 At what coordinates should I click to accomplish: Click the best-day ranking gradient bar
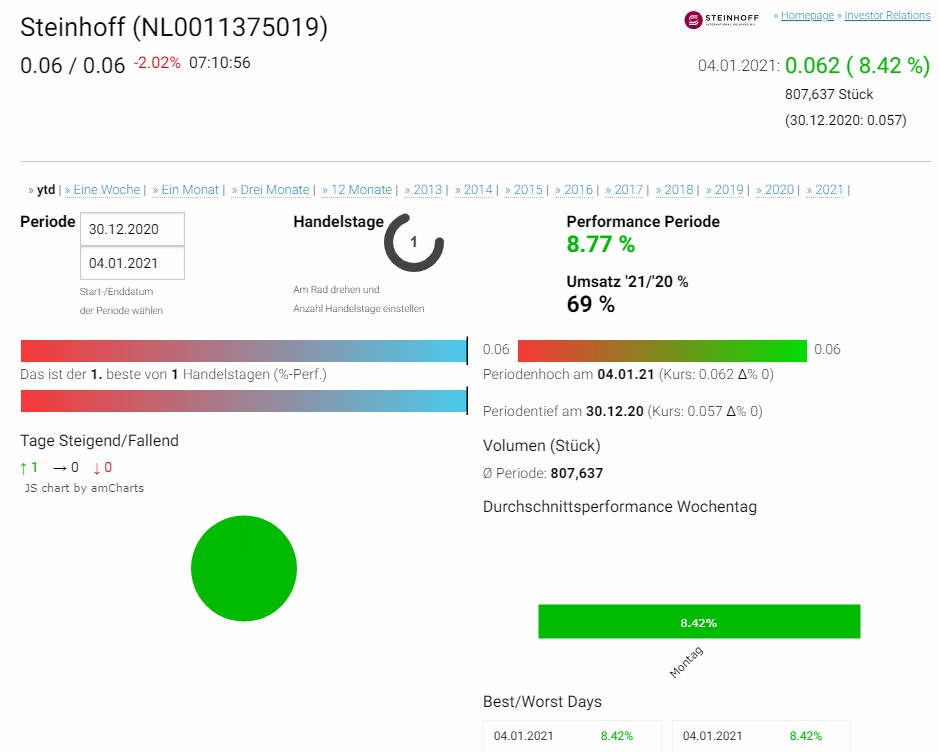click(244, 351)
